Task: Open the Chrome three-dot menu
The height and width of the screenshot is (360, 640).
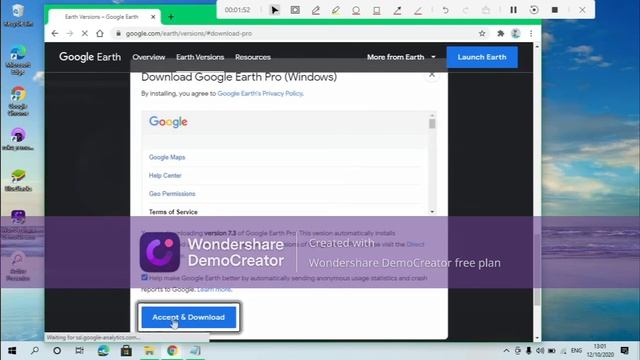Action: pos(531,33)
